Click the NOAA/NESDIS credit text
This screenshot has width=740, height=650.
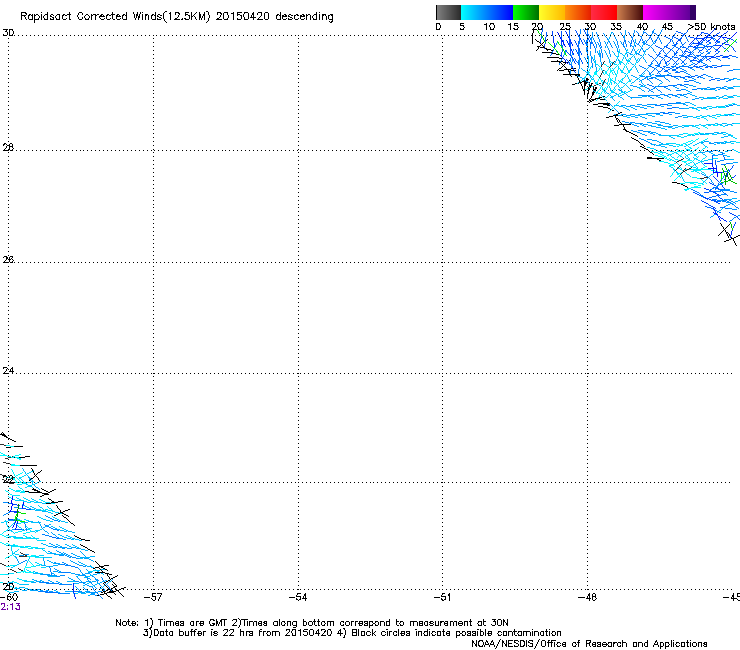click(x=589, y=644)
